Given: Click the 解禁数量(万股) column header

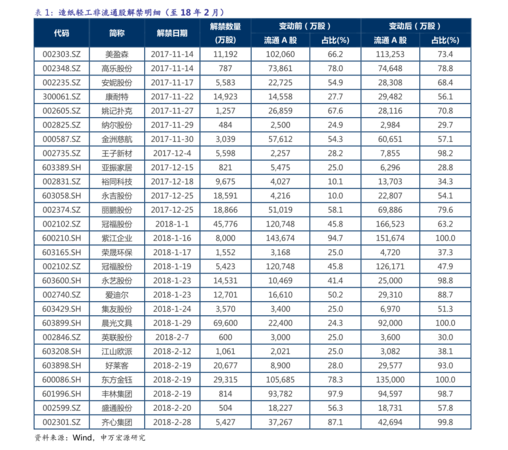Looking at the screenshot, I should 225,33.
